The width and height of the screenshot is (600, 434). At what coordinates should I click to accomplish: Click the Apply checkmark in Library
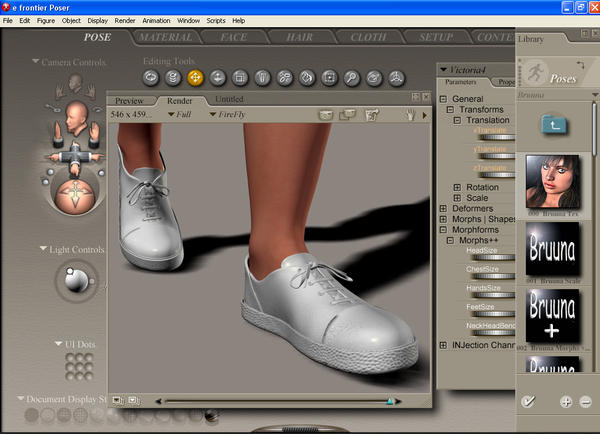pos(528,401)
